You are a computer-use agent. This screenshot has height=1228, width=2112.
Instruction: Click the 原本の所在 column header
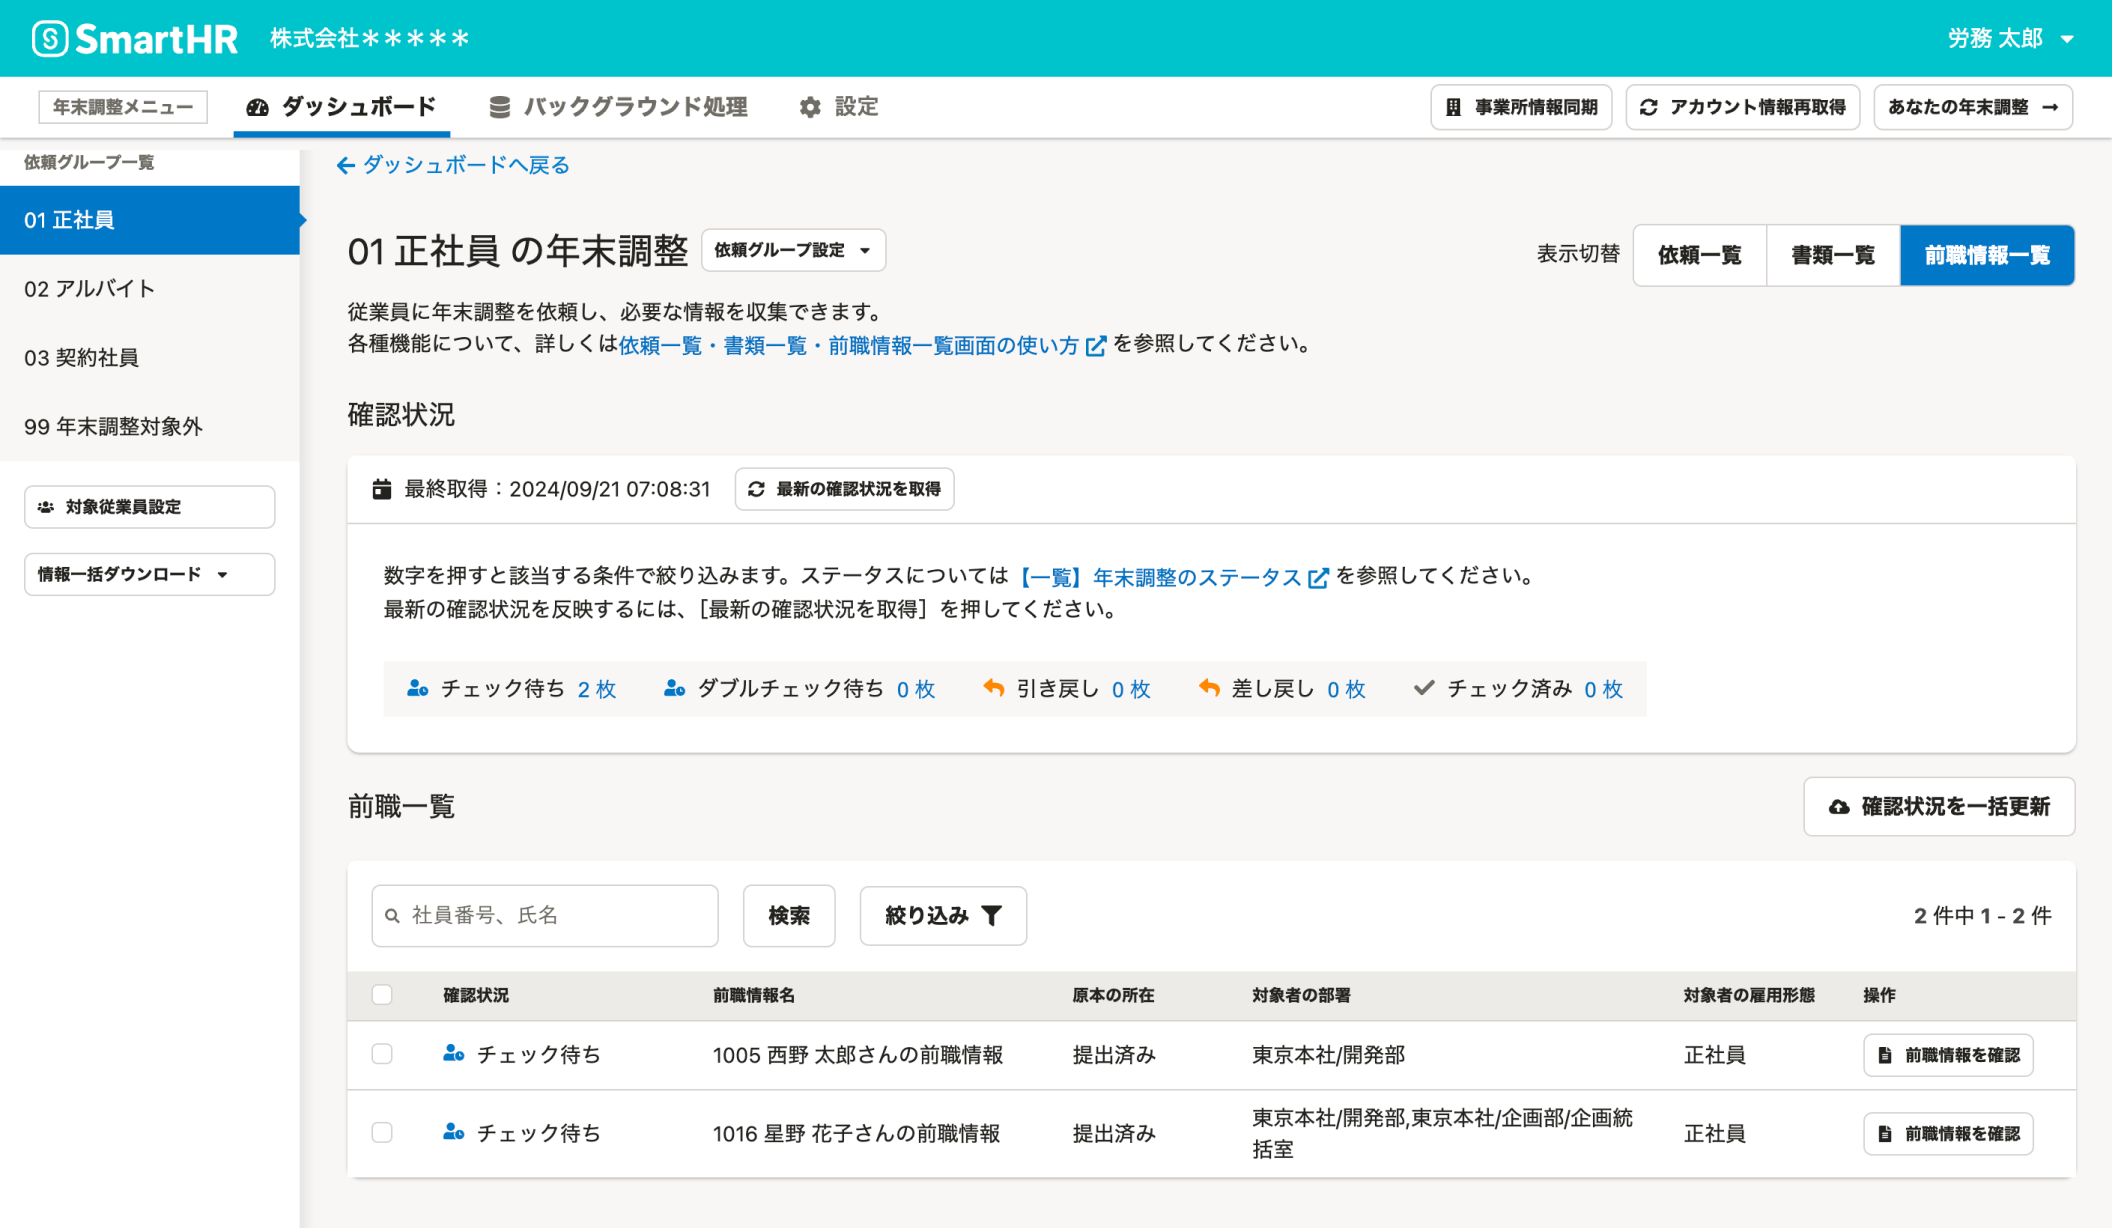click(1113, 995)
